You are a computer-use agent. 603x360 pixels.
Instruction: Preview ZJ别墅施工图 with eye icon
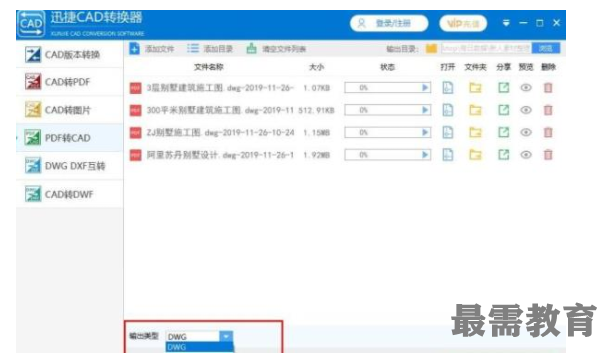coord(526,132)
